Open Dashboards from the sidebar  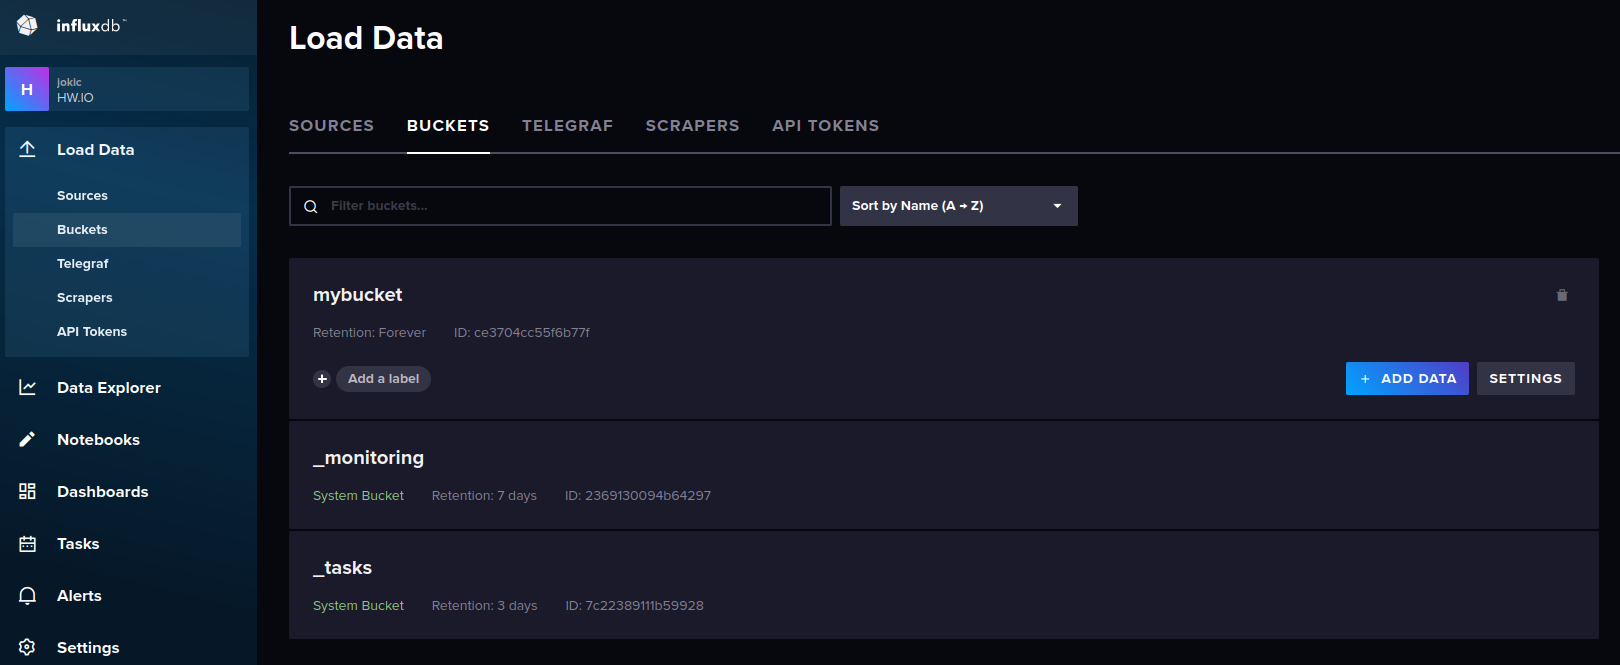pyautogui.click(x=102, y=492)
